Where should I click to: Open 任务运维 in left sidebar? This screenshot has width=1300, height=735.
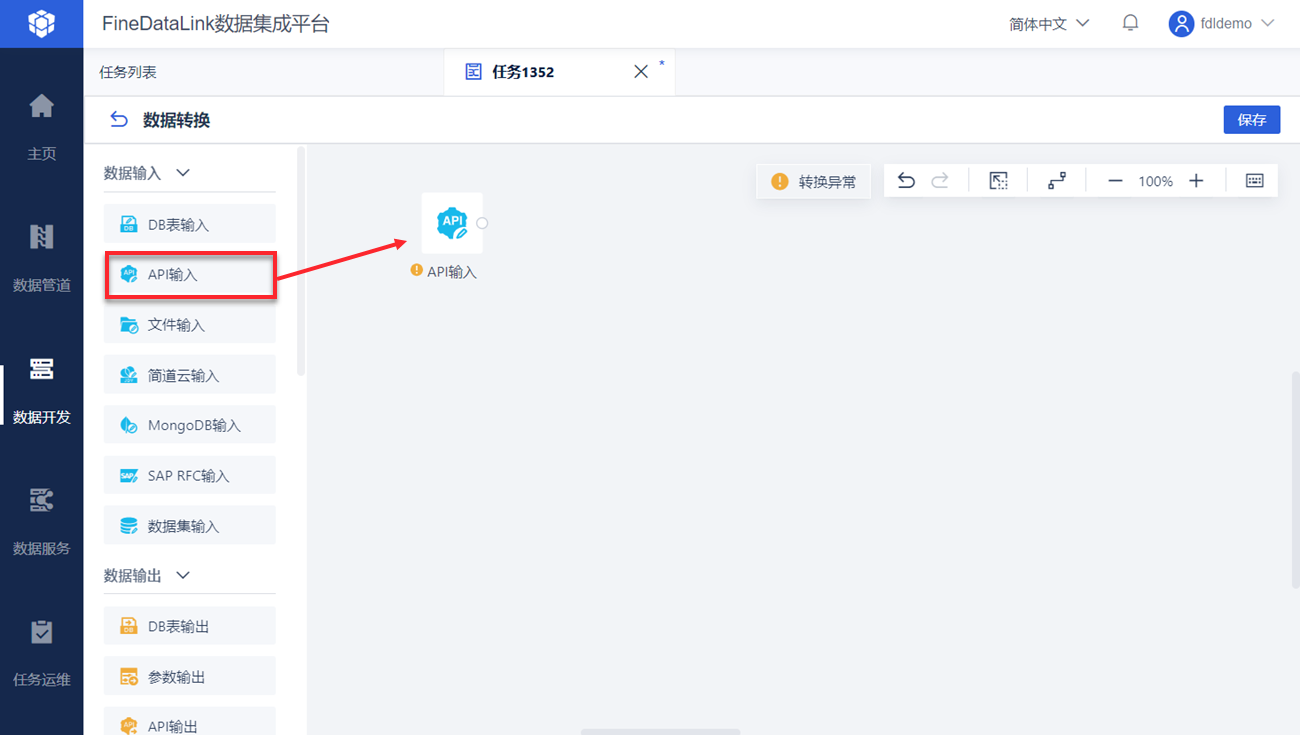tap(41, 653)
